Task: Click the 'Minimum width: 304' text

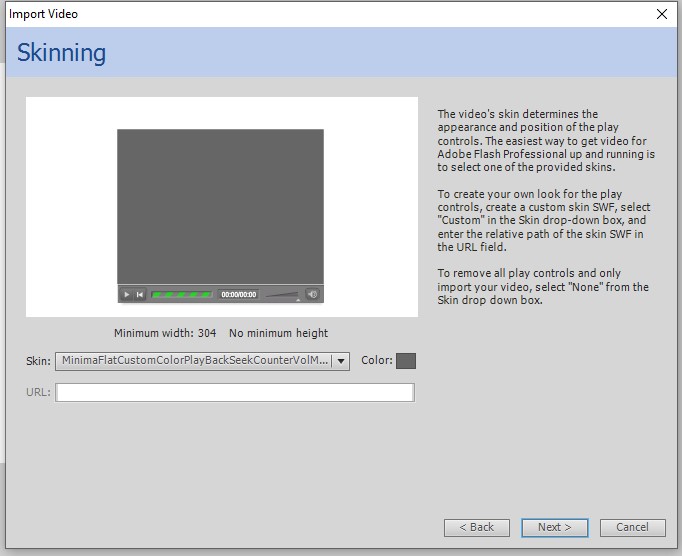Action: click(x=165, y=333)
